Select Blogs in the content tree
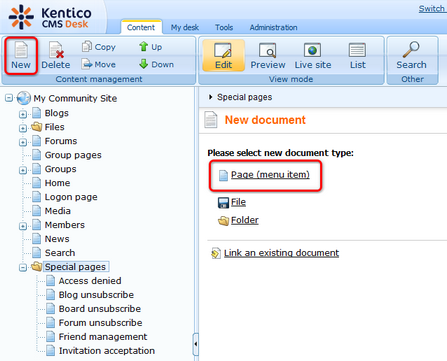Screen dimensions: 447x361 click(57, 113)
